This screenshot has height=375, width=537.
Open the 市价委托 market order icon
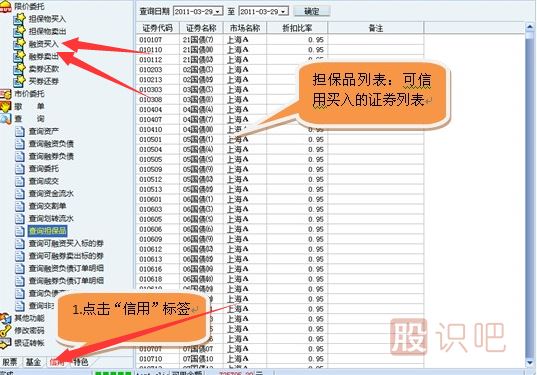[5, 93]
